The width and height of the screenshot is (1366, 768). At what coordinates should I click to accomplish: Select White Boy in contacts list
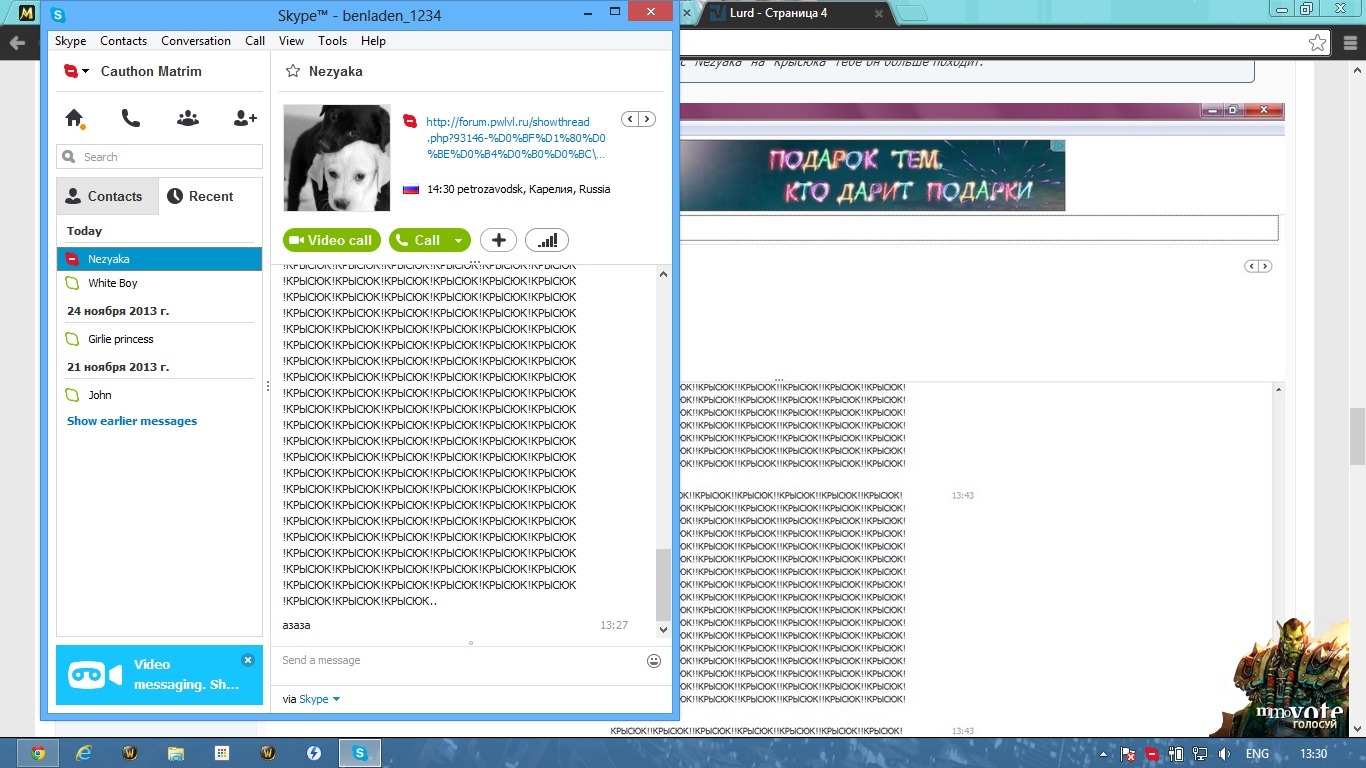coord(113,283)
